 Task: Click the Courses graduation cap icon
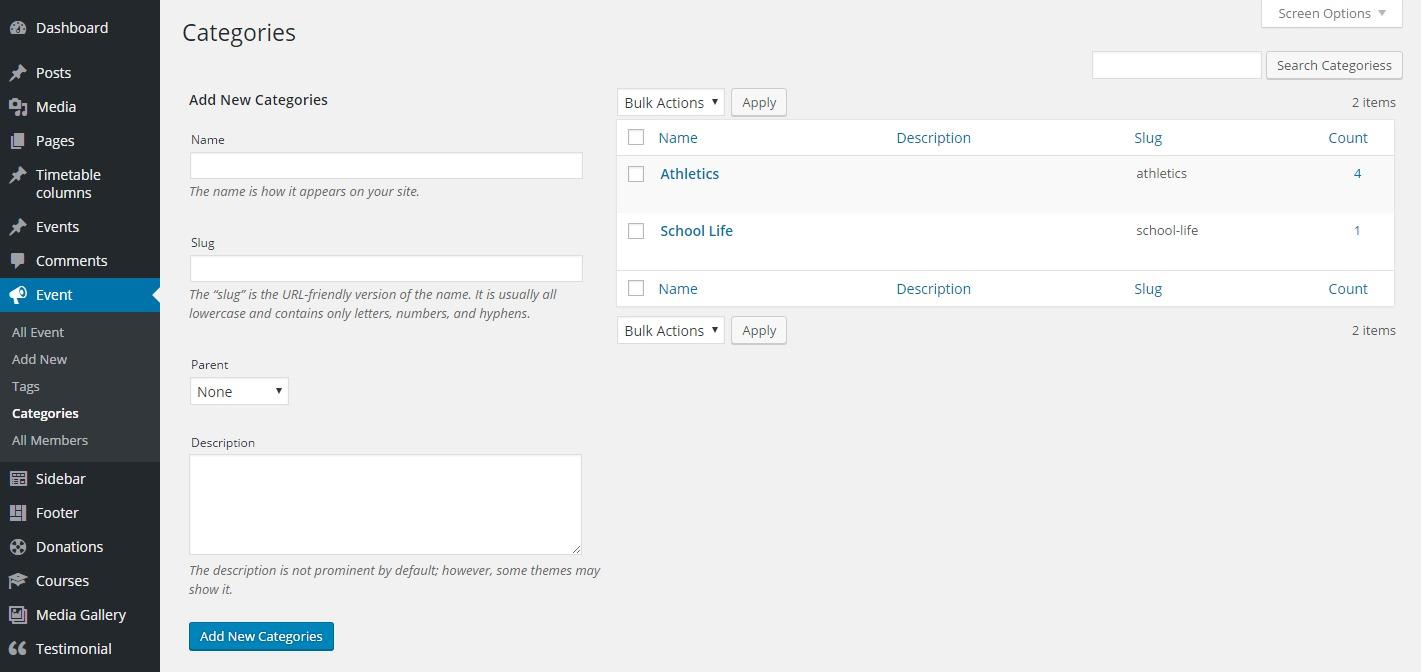(18, 581)
